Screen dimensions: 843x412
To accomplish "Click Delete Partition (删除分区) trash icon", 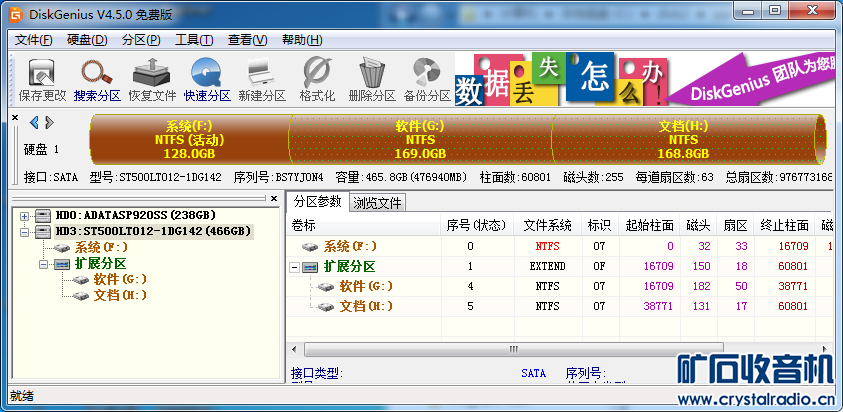I will click(372, 80).
